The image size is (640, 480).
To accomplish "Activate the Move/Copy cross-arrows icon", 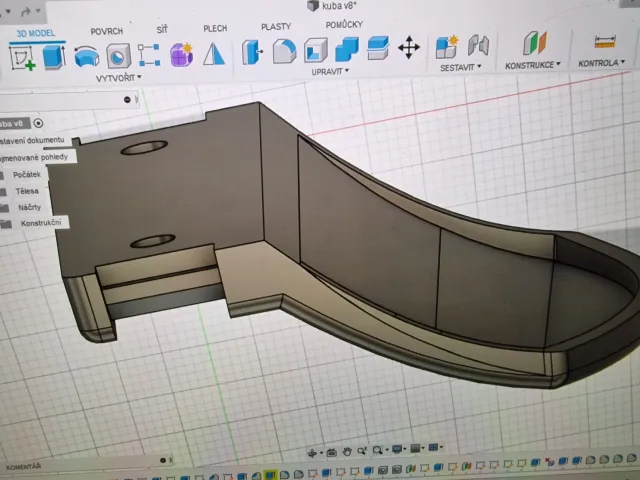I will (409, 47).
